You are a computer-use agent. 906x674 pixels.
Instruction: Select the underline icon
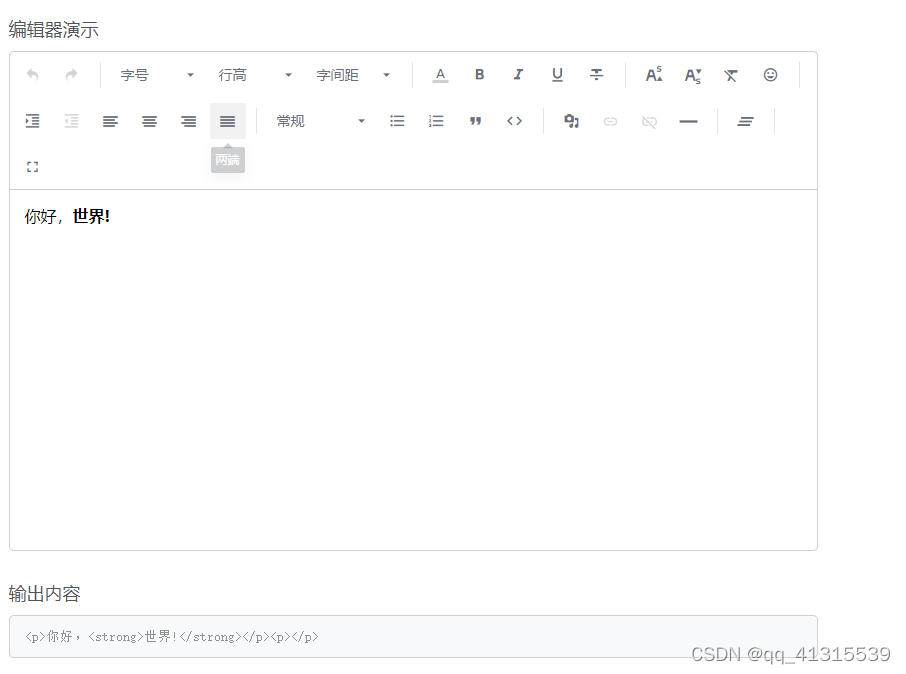557,75
